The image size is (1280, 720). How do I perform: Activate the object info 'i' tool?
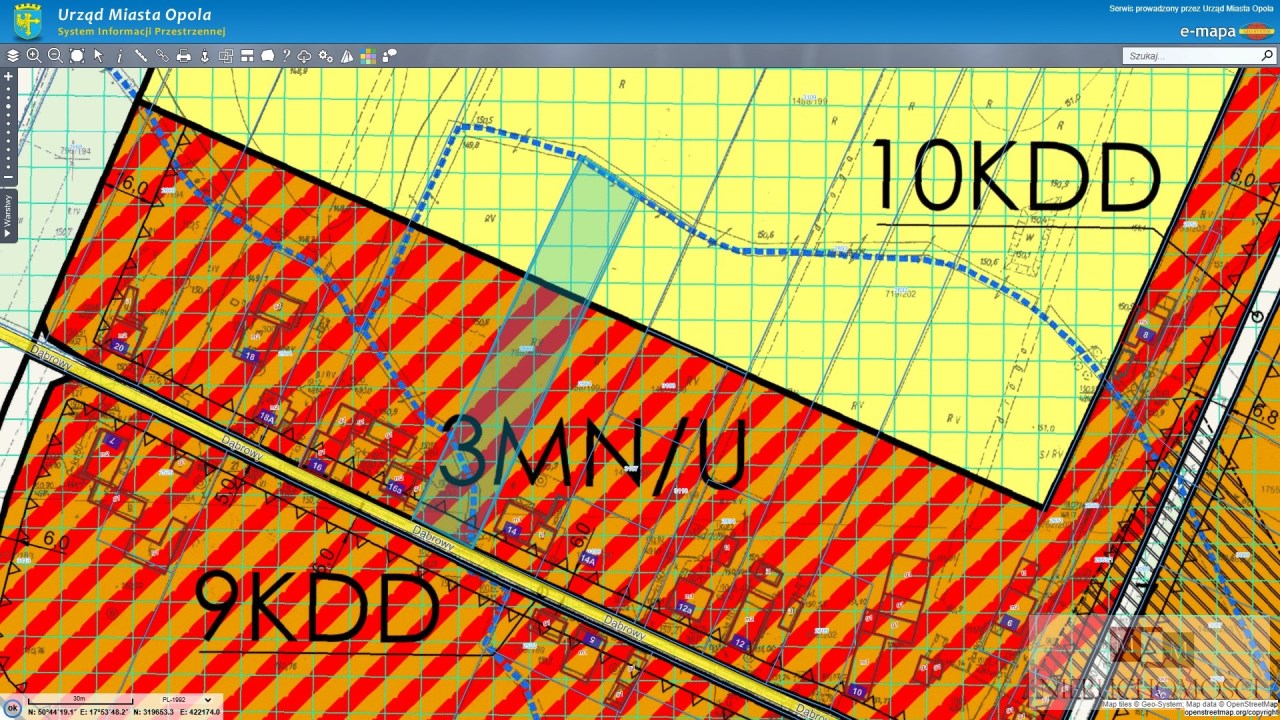120,56
